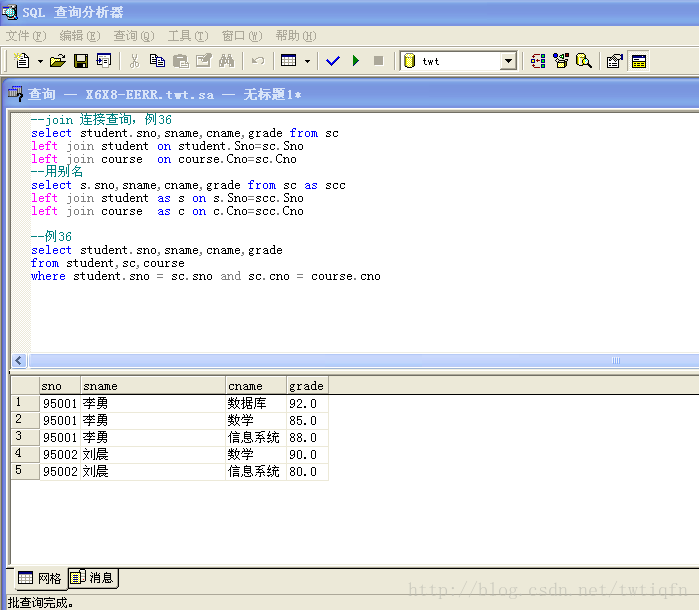699x610 pixels.
Task: Click the query window icon in title
Action: (x=15, y=93)
